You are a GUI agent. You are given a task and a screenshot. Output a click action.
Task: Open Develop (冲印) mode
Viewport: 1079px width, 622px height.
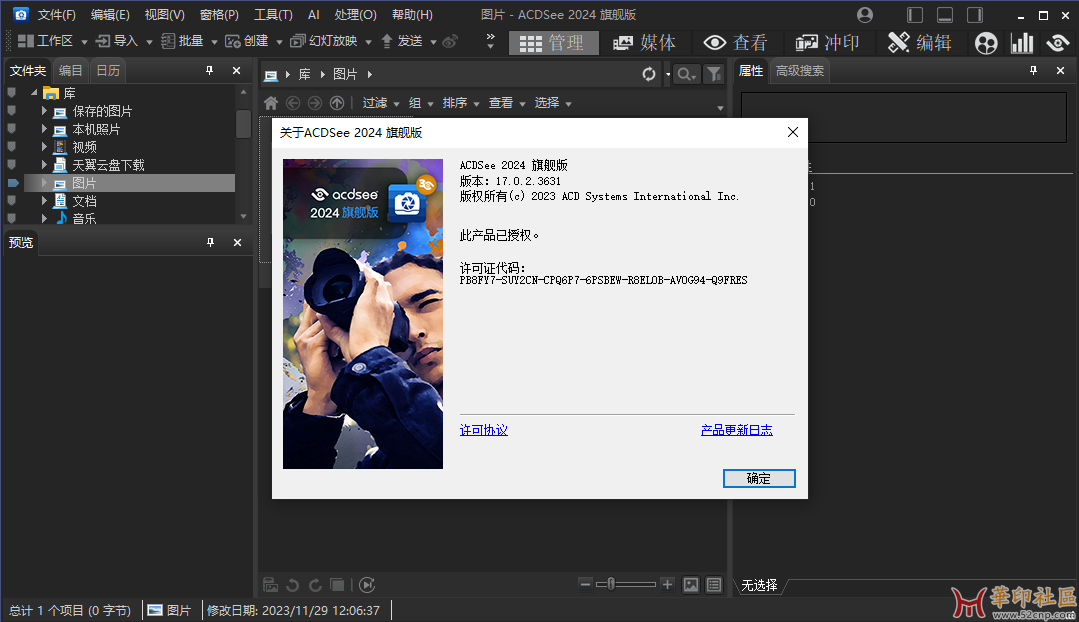pos(828,43)
